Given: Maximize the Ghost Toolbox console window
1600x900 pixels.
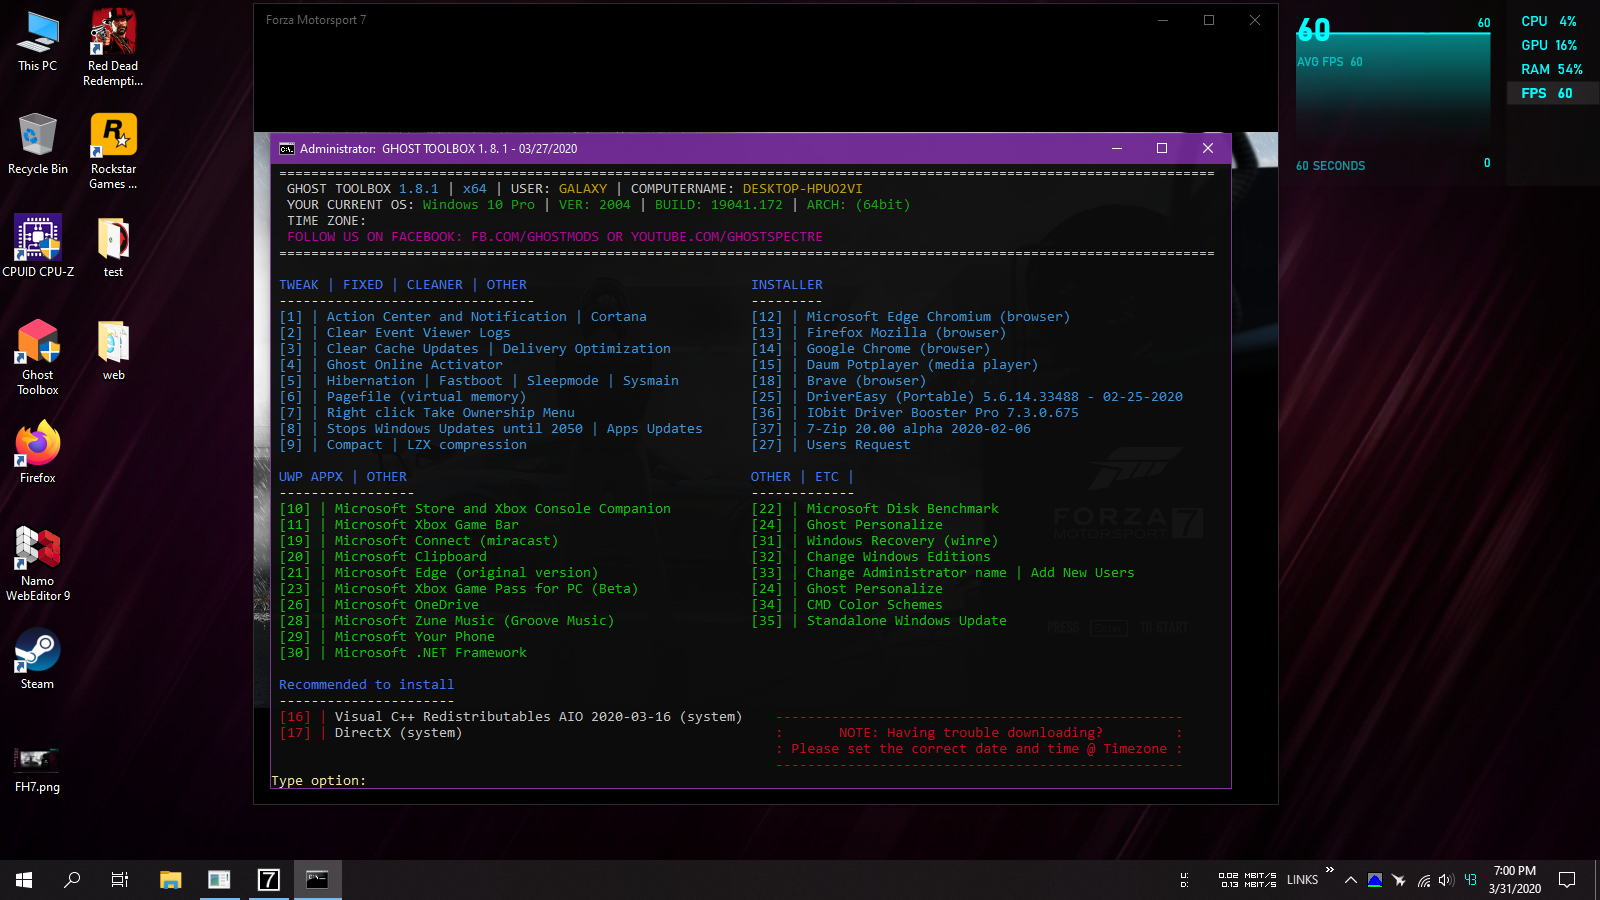Looking at the screenshot, I should pos(1162,148).
